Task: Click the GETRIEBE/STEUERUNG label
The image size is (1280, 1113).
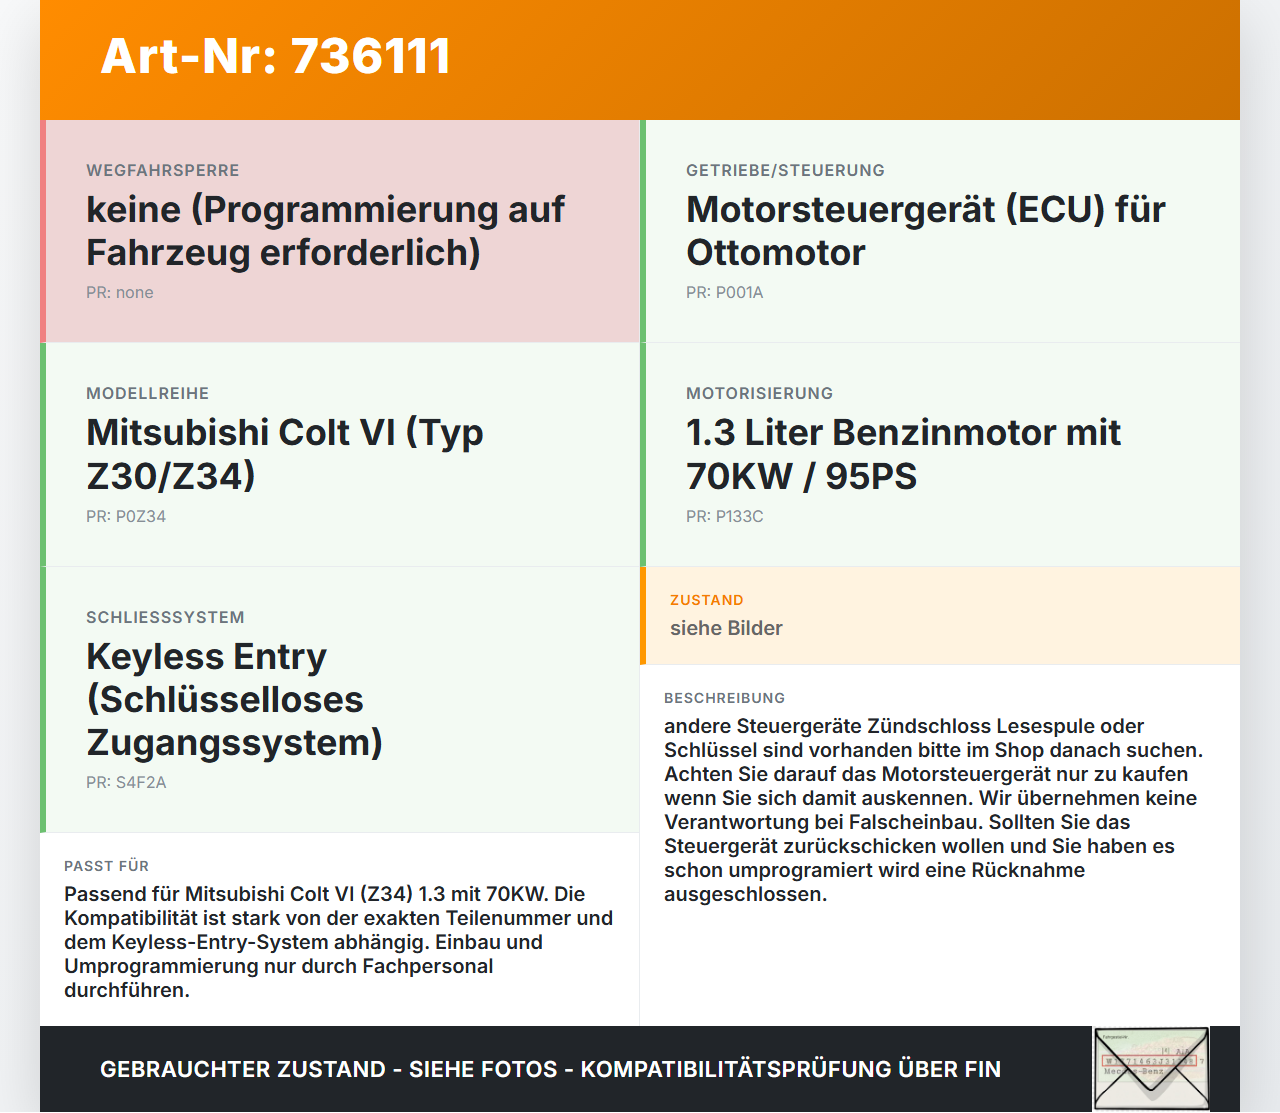Action: click(x=786, y=171)
